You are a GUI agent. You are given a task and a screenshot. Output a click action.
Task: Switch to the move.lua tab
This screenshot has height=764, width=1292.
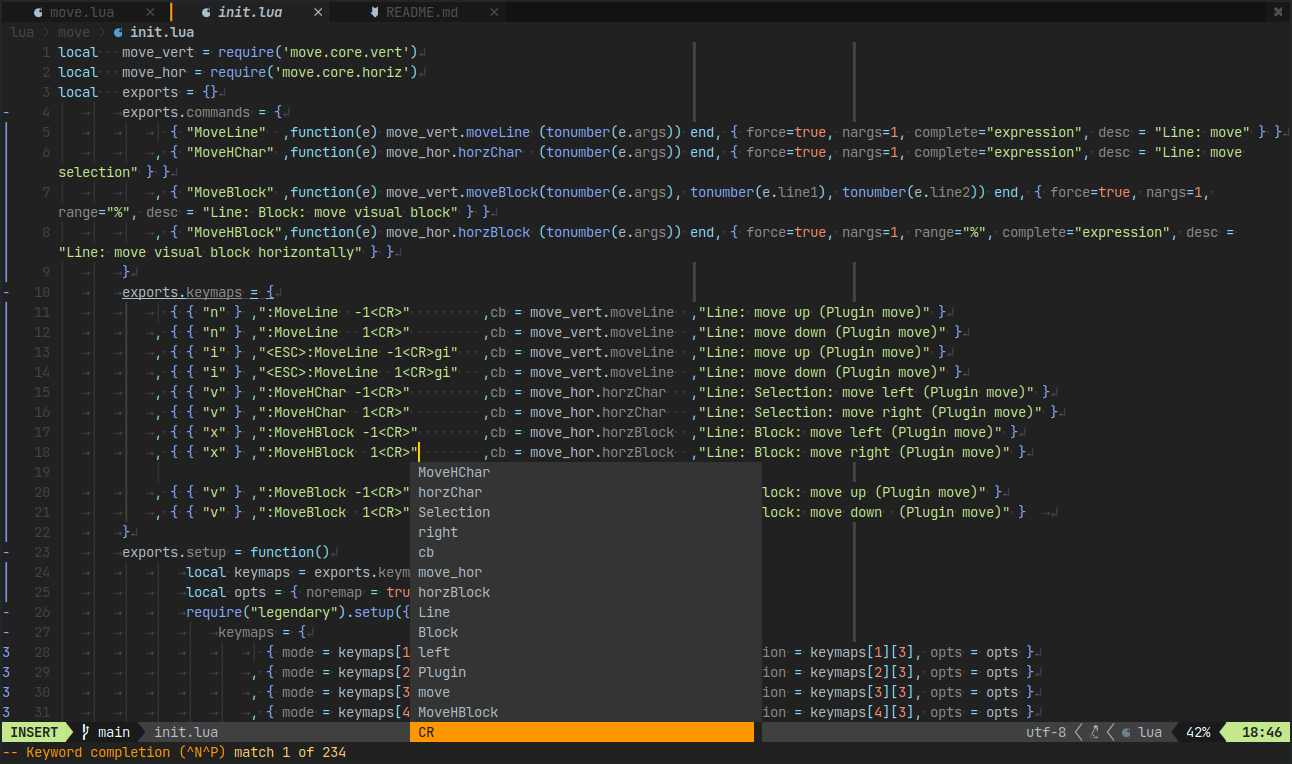coord(82,12)
